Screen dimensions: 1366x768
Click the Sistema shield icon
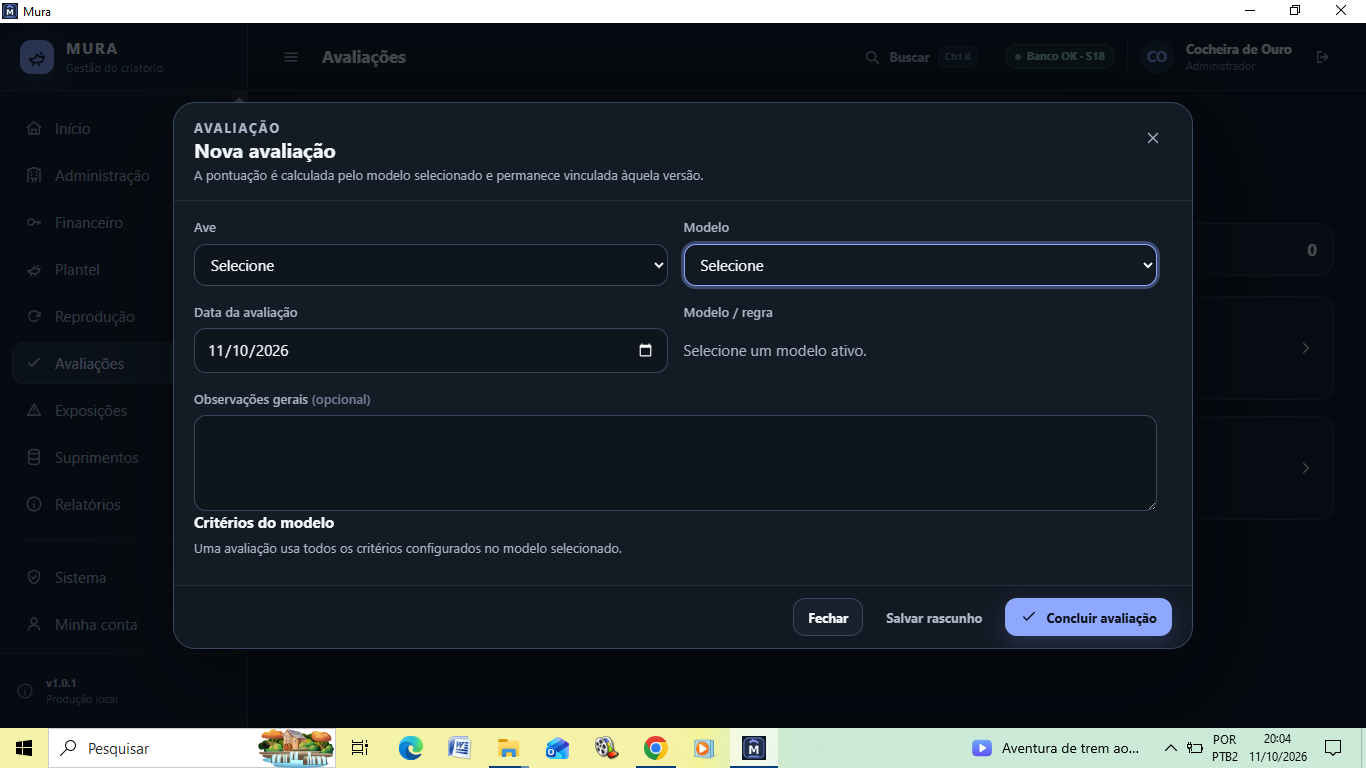(x=34, y=578)
